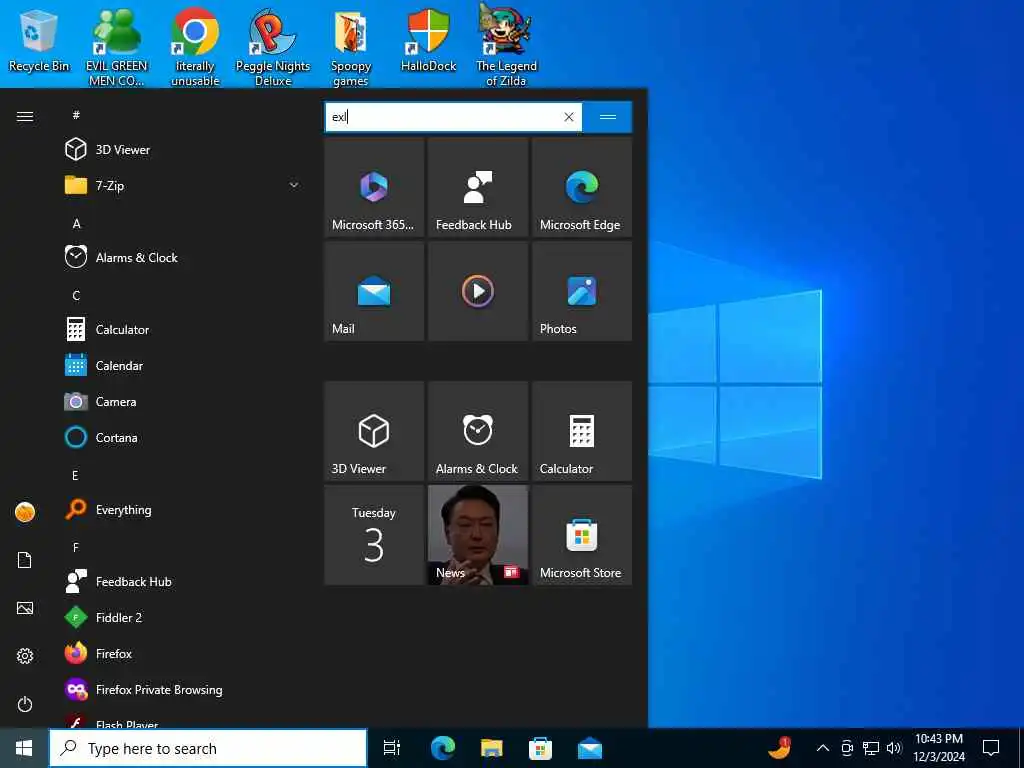Open the Alarms & Clock tile
The image size is (1024, 768).
click(x=477, y=431)
